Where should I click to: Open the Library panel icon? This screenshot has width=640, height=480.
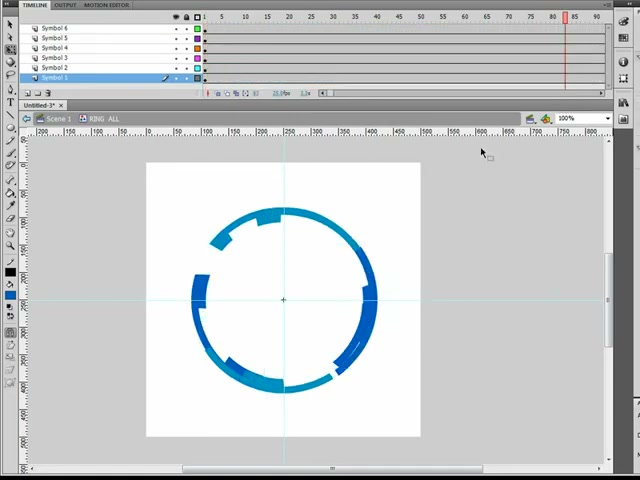coord(623,102)
